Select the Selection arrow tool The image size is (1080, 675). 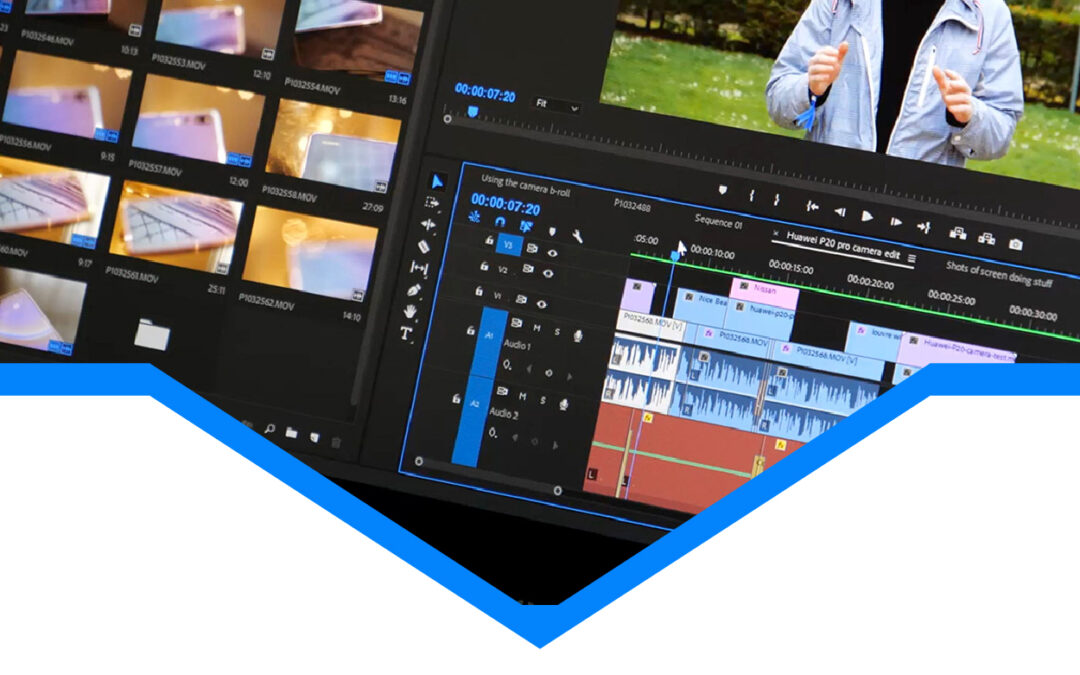point(437,181)
